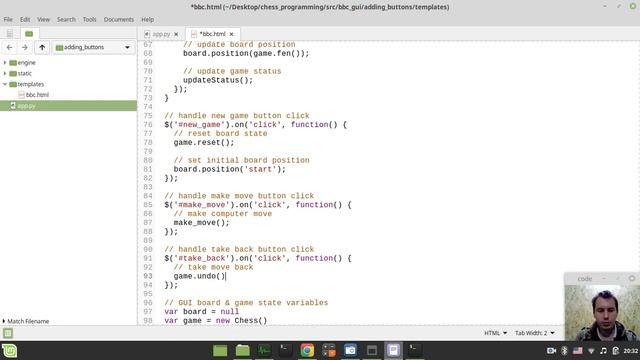This screenshot has height=360, width=640.
Task: Click the updateStatus(); line
Action: click(x=218, y=80)
